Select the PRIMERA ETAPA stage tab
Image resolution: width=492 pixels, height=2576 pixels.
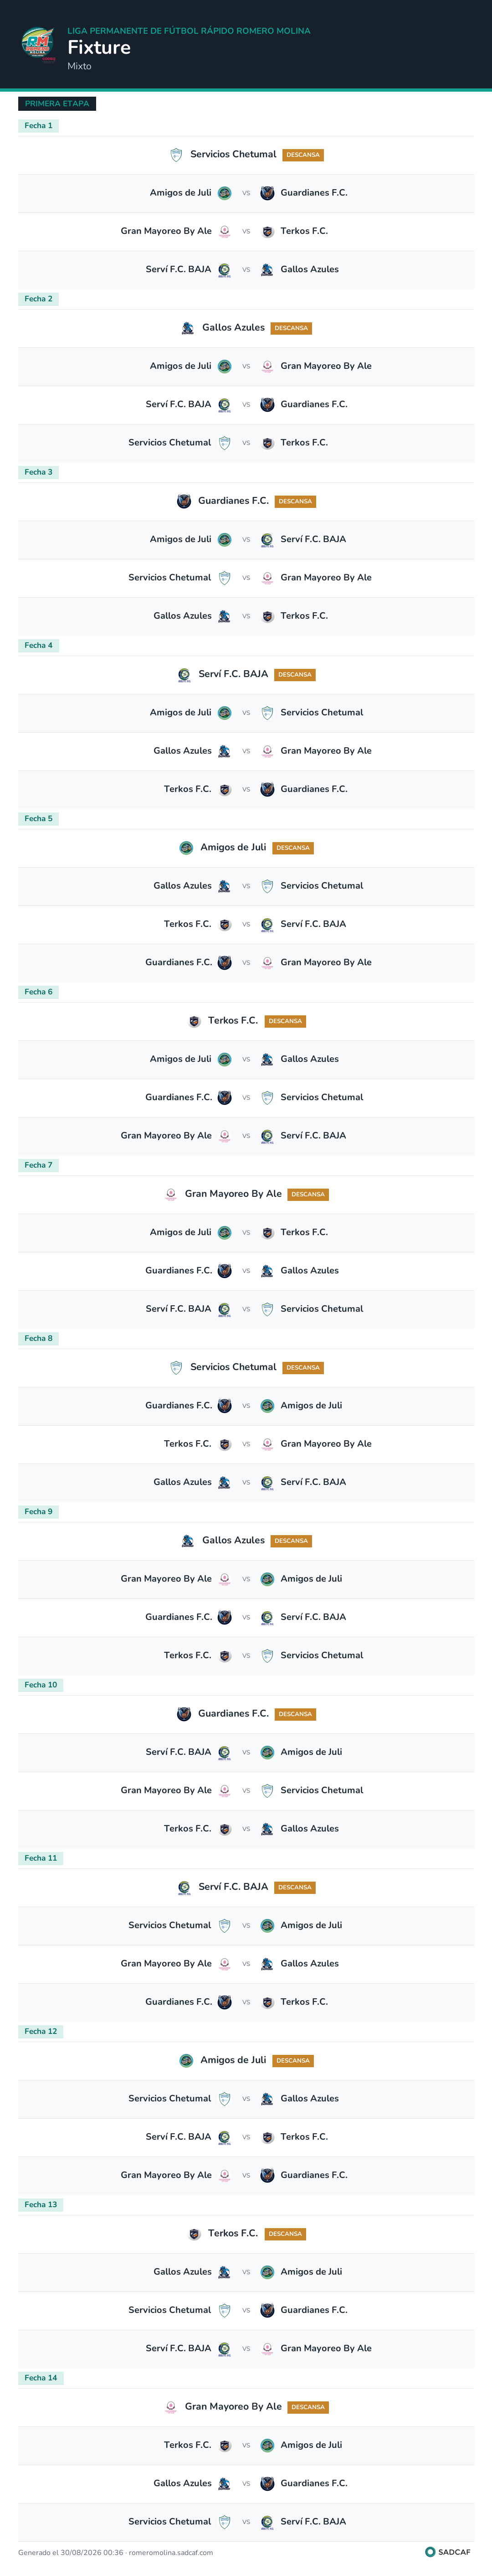coord(57,104)
